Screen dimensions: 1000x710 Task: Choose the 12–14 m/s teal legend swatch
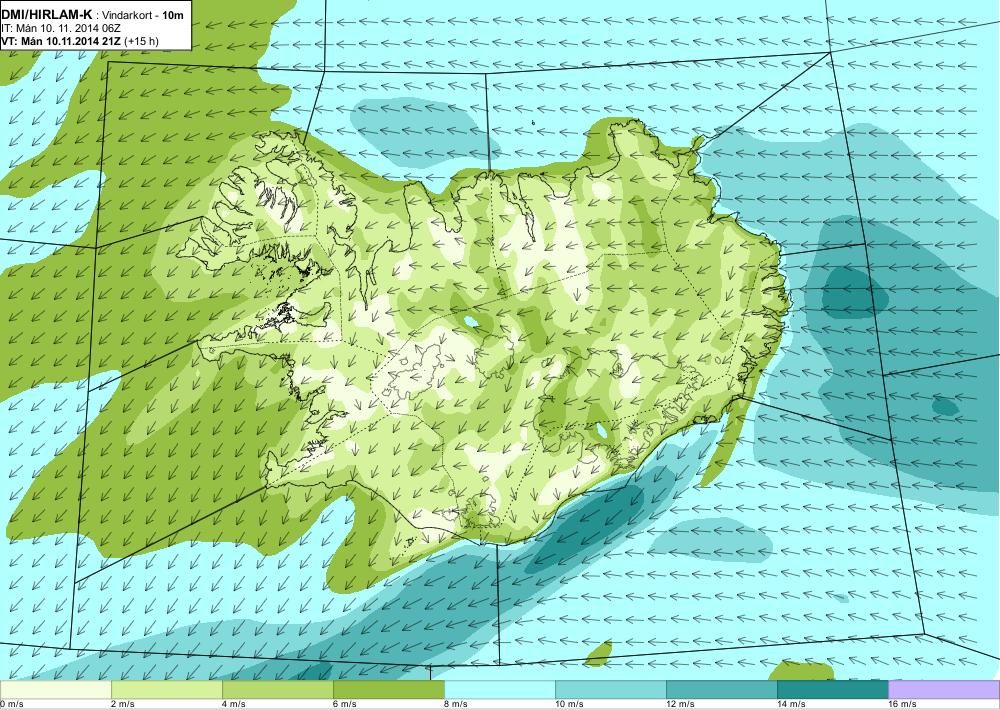(721, 690)
